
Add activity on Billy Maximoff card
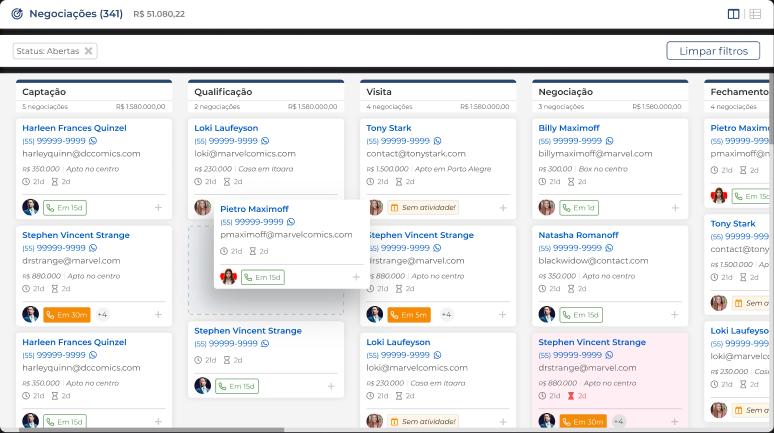[675, 208]
